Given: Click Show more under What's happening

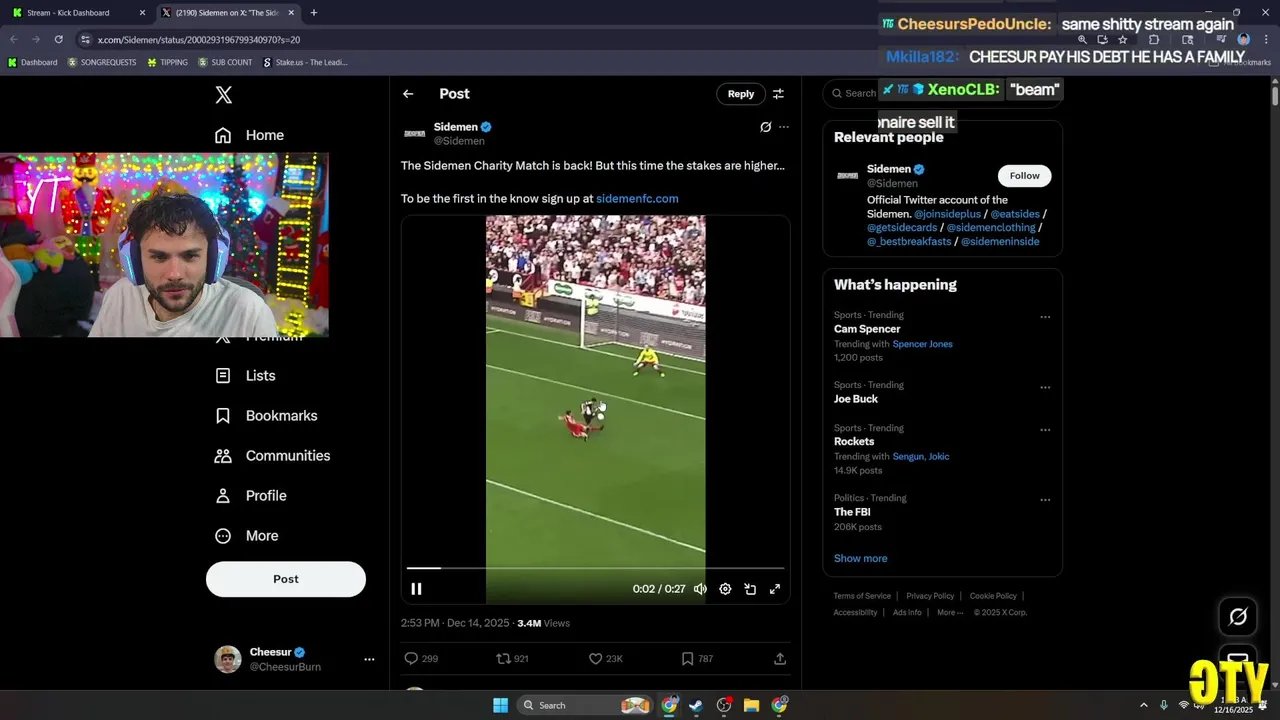Looking at the screenshot, I should tap(860, 558).
